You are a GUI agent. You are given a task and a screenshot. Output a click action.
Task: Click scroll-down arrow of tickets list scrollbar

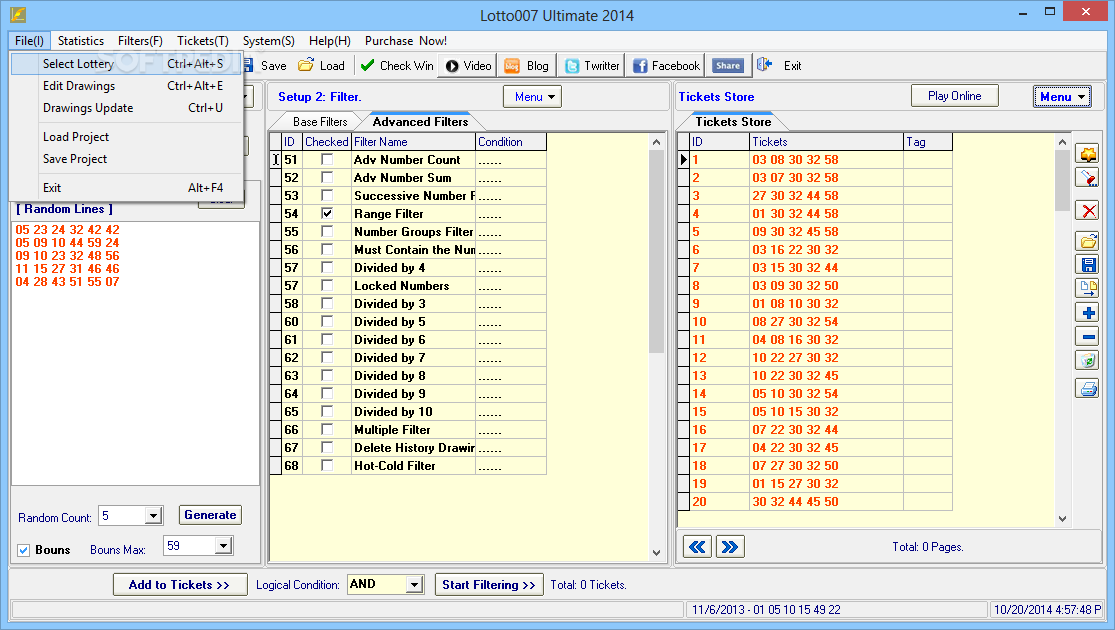(x=1062, y=518)
